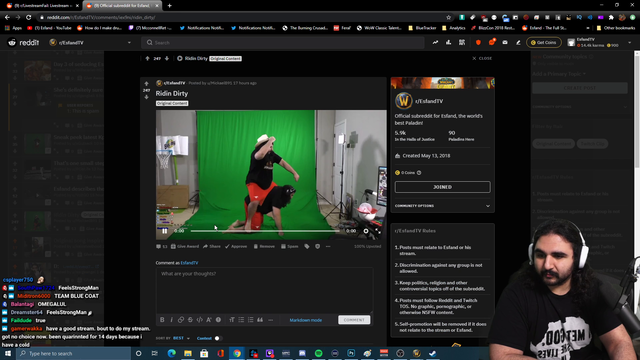The image size is (640, 360).
Task: Click the reddit logo home
Action: point(24,42)
